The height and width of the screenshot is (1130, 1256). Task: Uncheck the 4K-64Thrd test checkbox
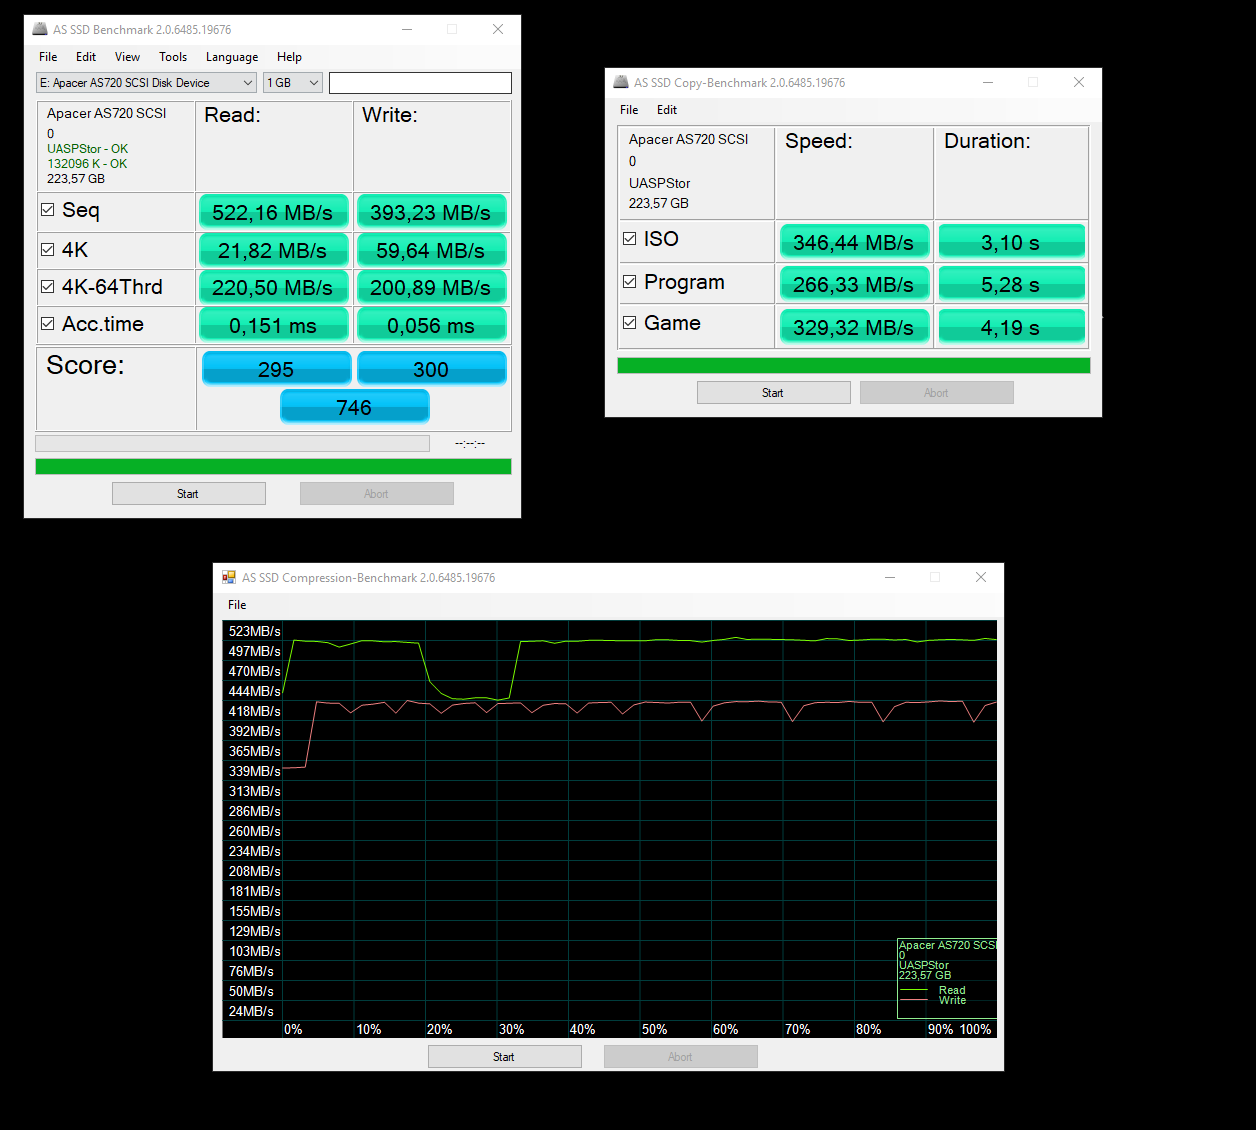click(x=47, y=287)
